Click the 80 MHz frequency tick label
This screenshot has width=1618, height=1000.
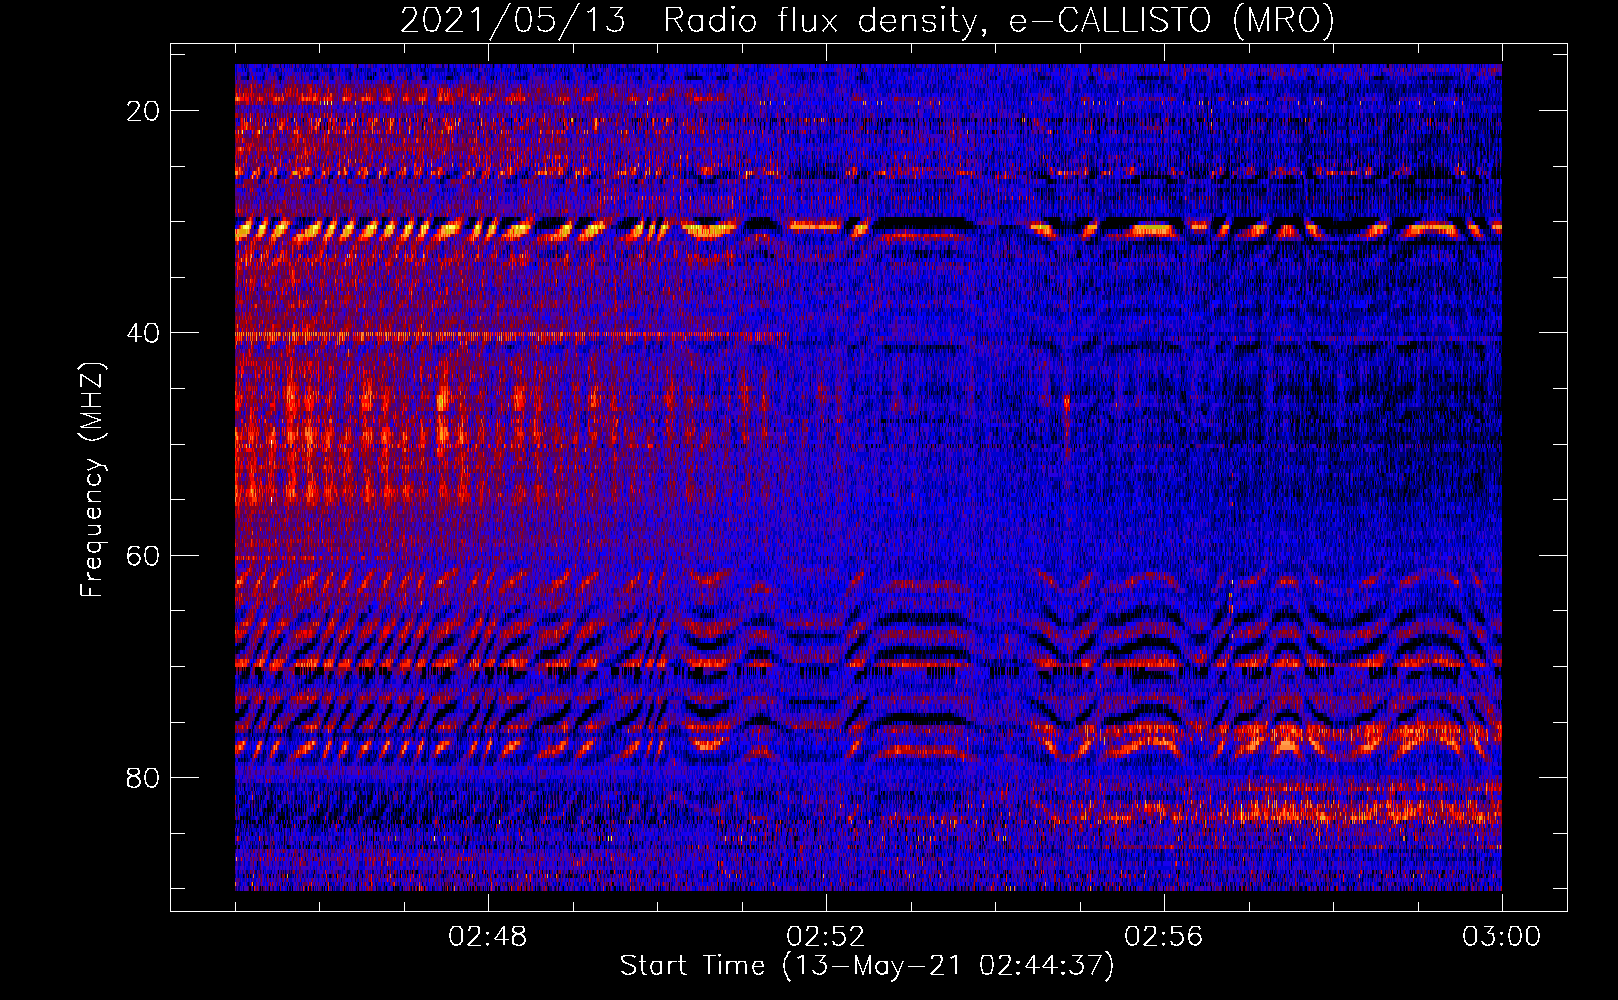pos(143,778)
